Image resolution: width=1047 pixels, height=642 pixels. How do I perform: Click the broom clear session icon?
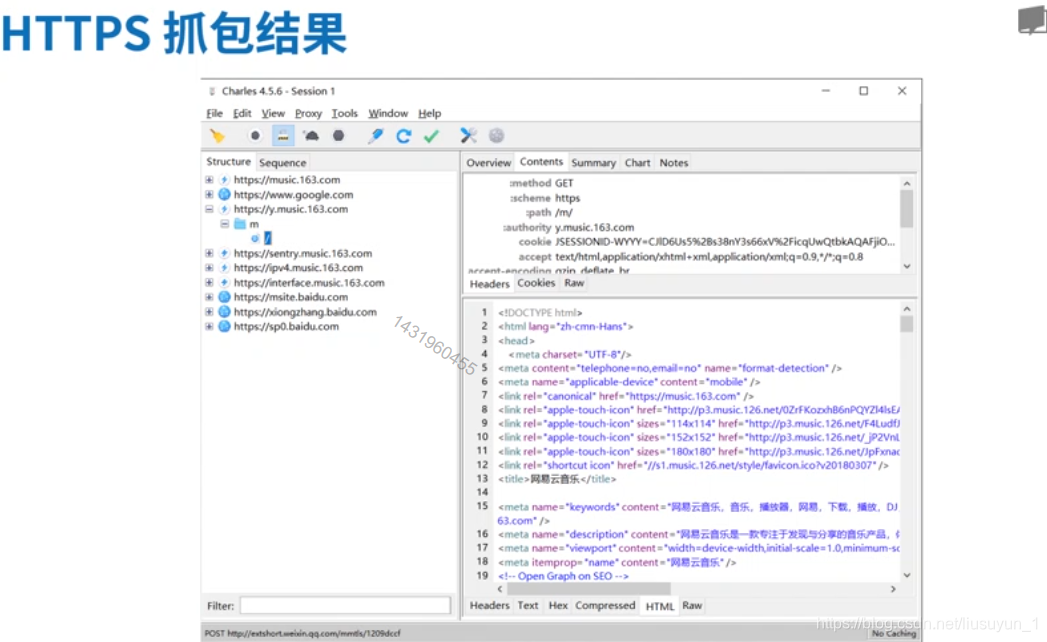[218, 136]
